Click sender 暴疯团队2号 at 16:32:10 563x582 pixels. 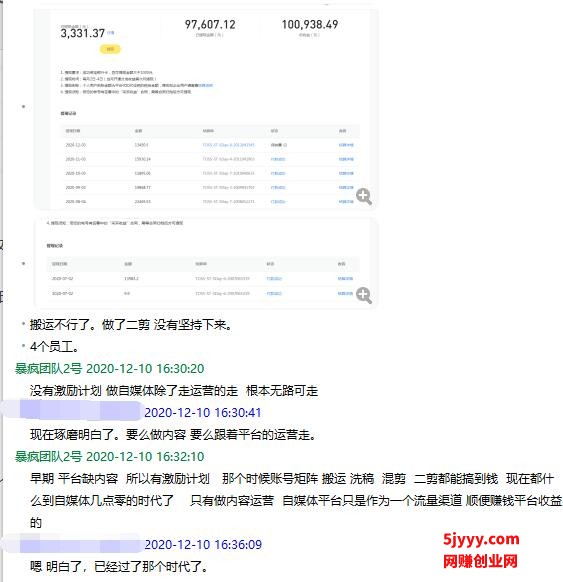click(x=48, y=456)
